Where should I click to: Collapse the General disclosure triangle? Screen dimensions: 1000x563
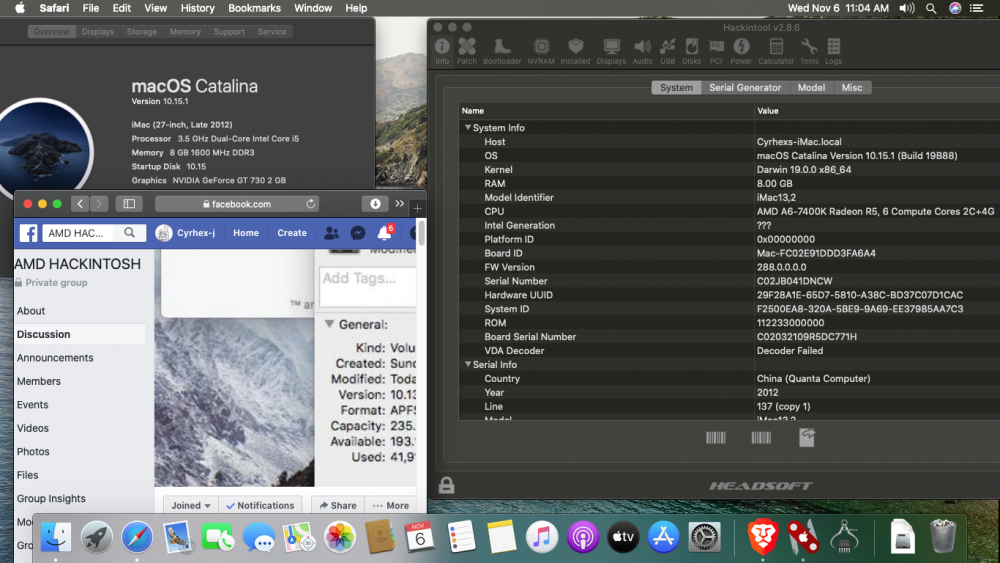point(329,324)
